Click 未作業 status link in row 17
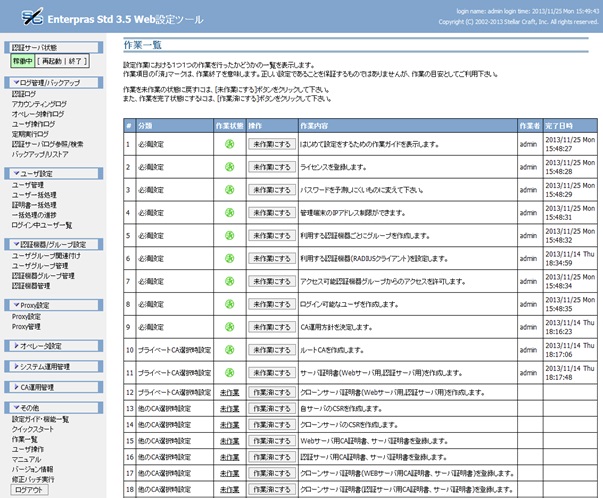 (x=230, y=473)
